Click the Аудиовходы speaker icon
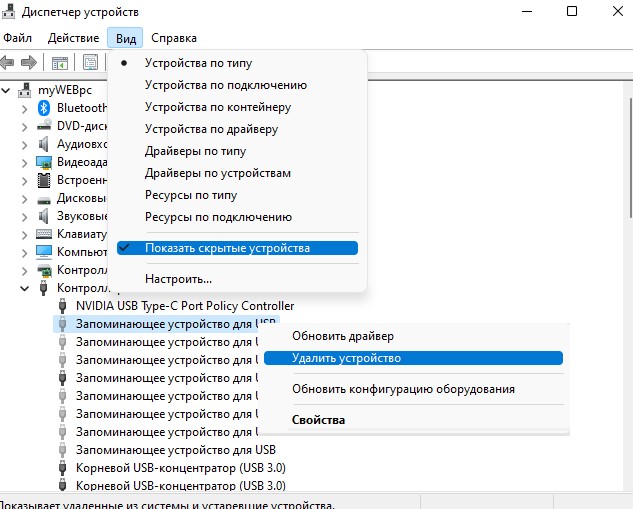 pos(44,144)
